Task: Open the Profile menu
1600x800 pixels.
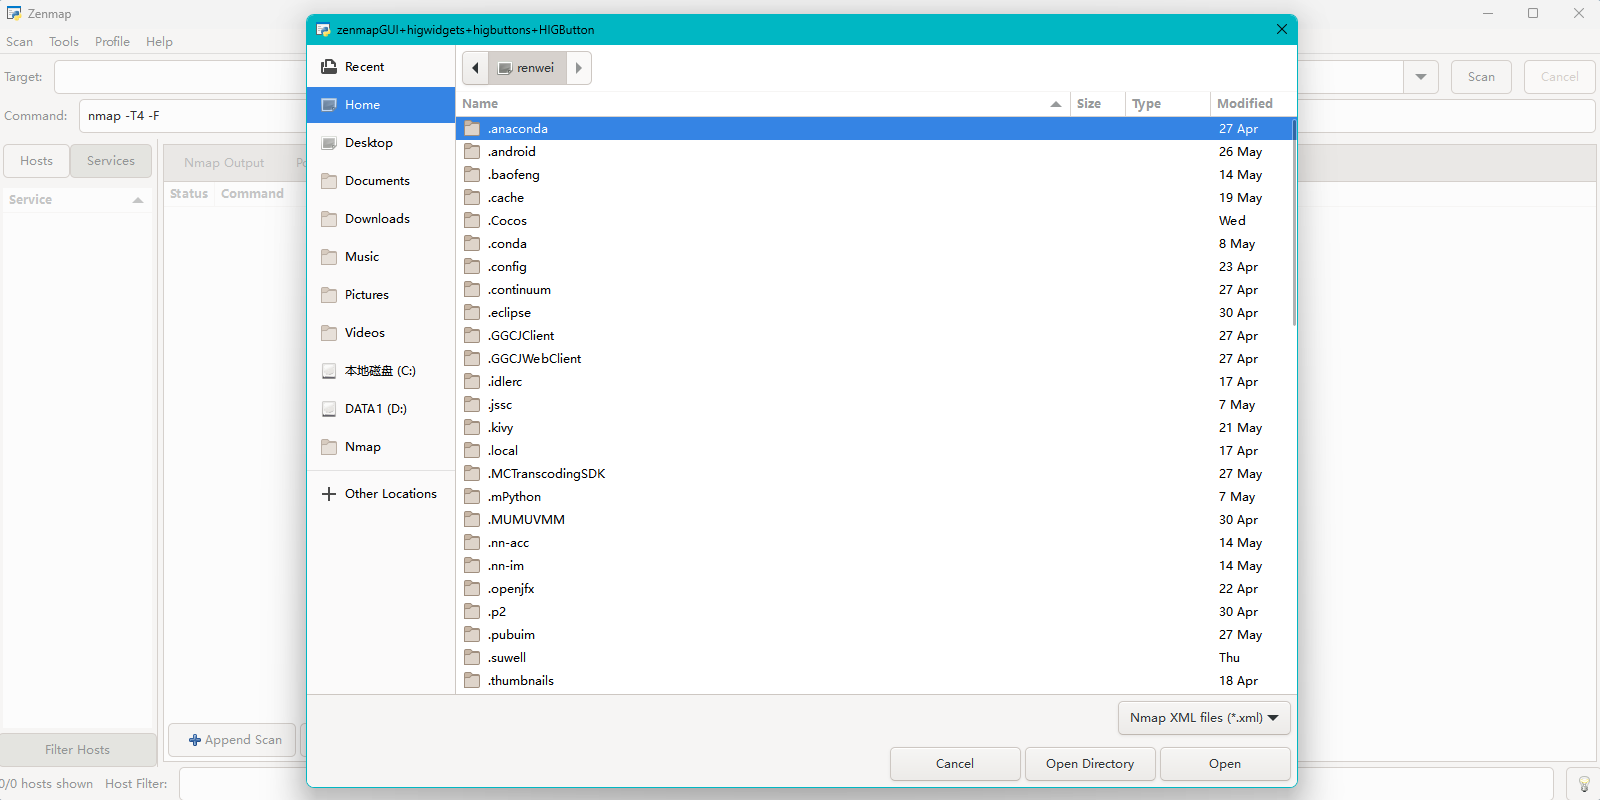Action: coord(112,42)
